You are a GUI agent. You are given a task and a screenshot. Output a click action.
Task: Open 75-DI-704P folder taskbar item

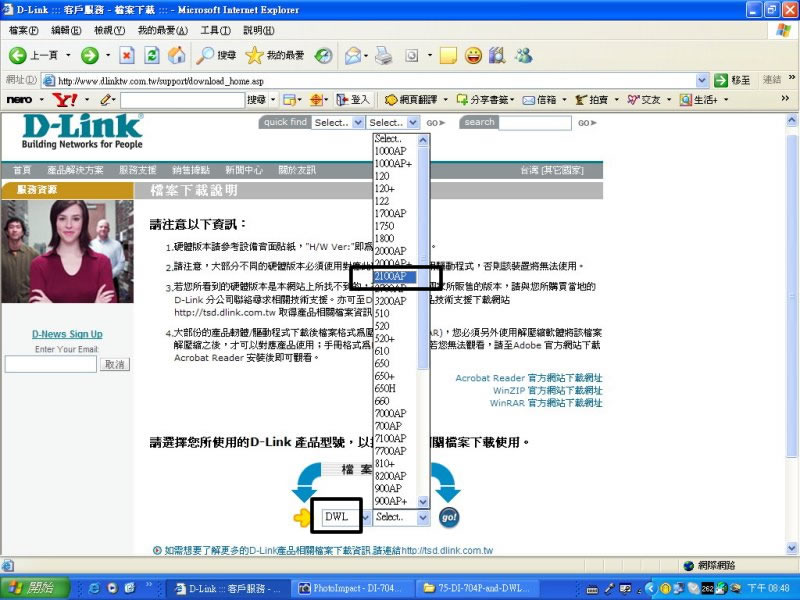point(477,588)
